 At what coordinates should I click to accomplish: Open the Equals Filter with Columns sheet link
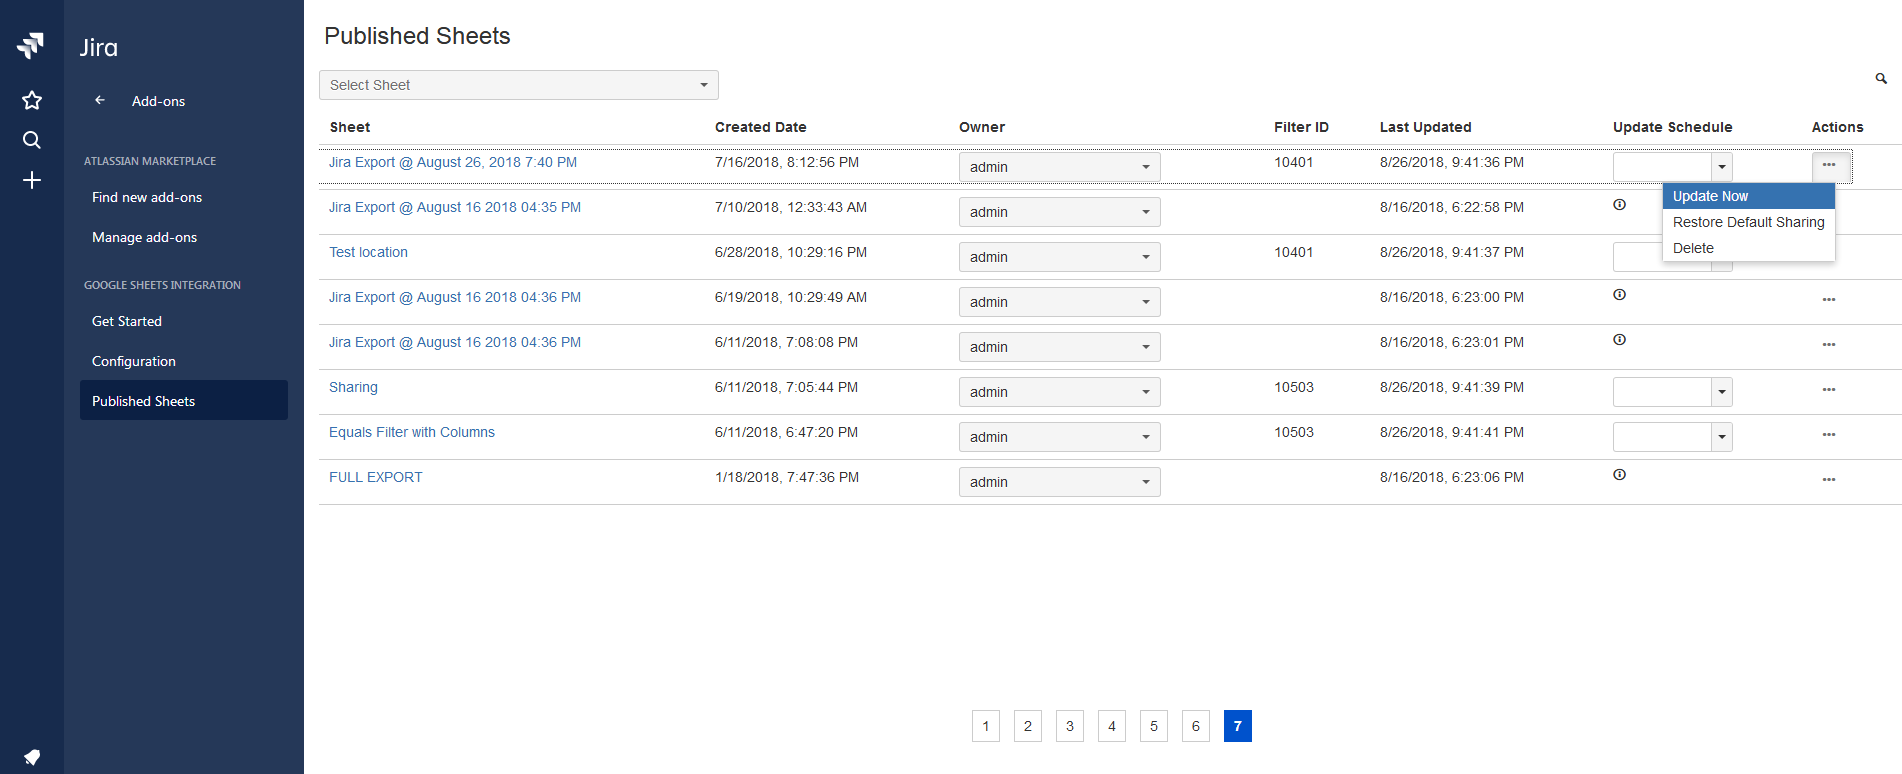click(412, 432)
